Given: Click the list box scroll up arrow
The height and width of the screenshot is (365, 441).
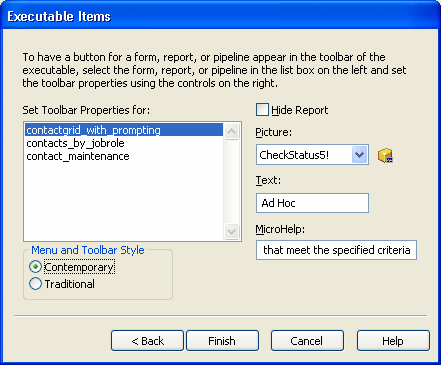Looking at the screenshot, I should [232, 132].
